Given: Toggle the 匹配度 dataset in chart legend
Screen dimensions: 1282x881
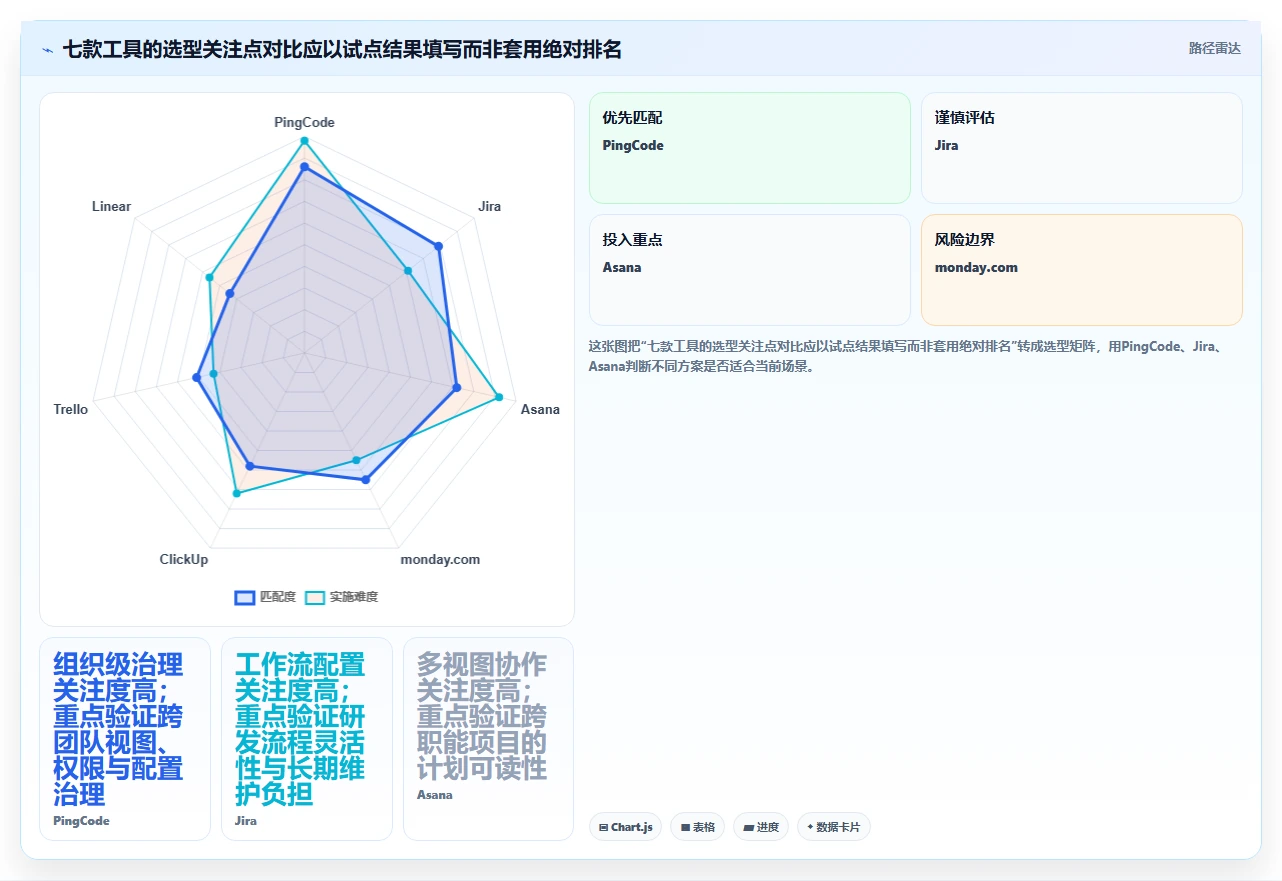Looking at the screenshot, I should click(x=265, y=597).
